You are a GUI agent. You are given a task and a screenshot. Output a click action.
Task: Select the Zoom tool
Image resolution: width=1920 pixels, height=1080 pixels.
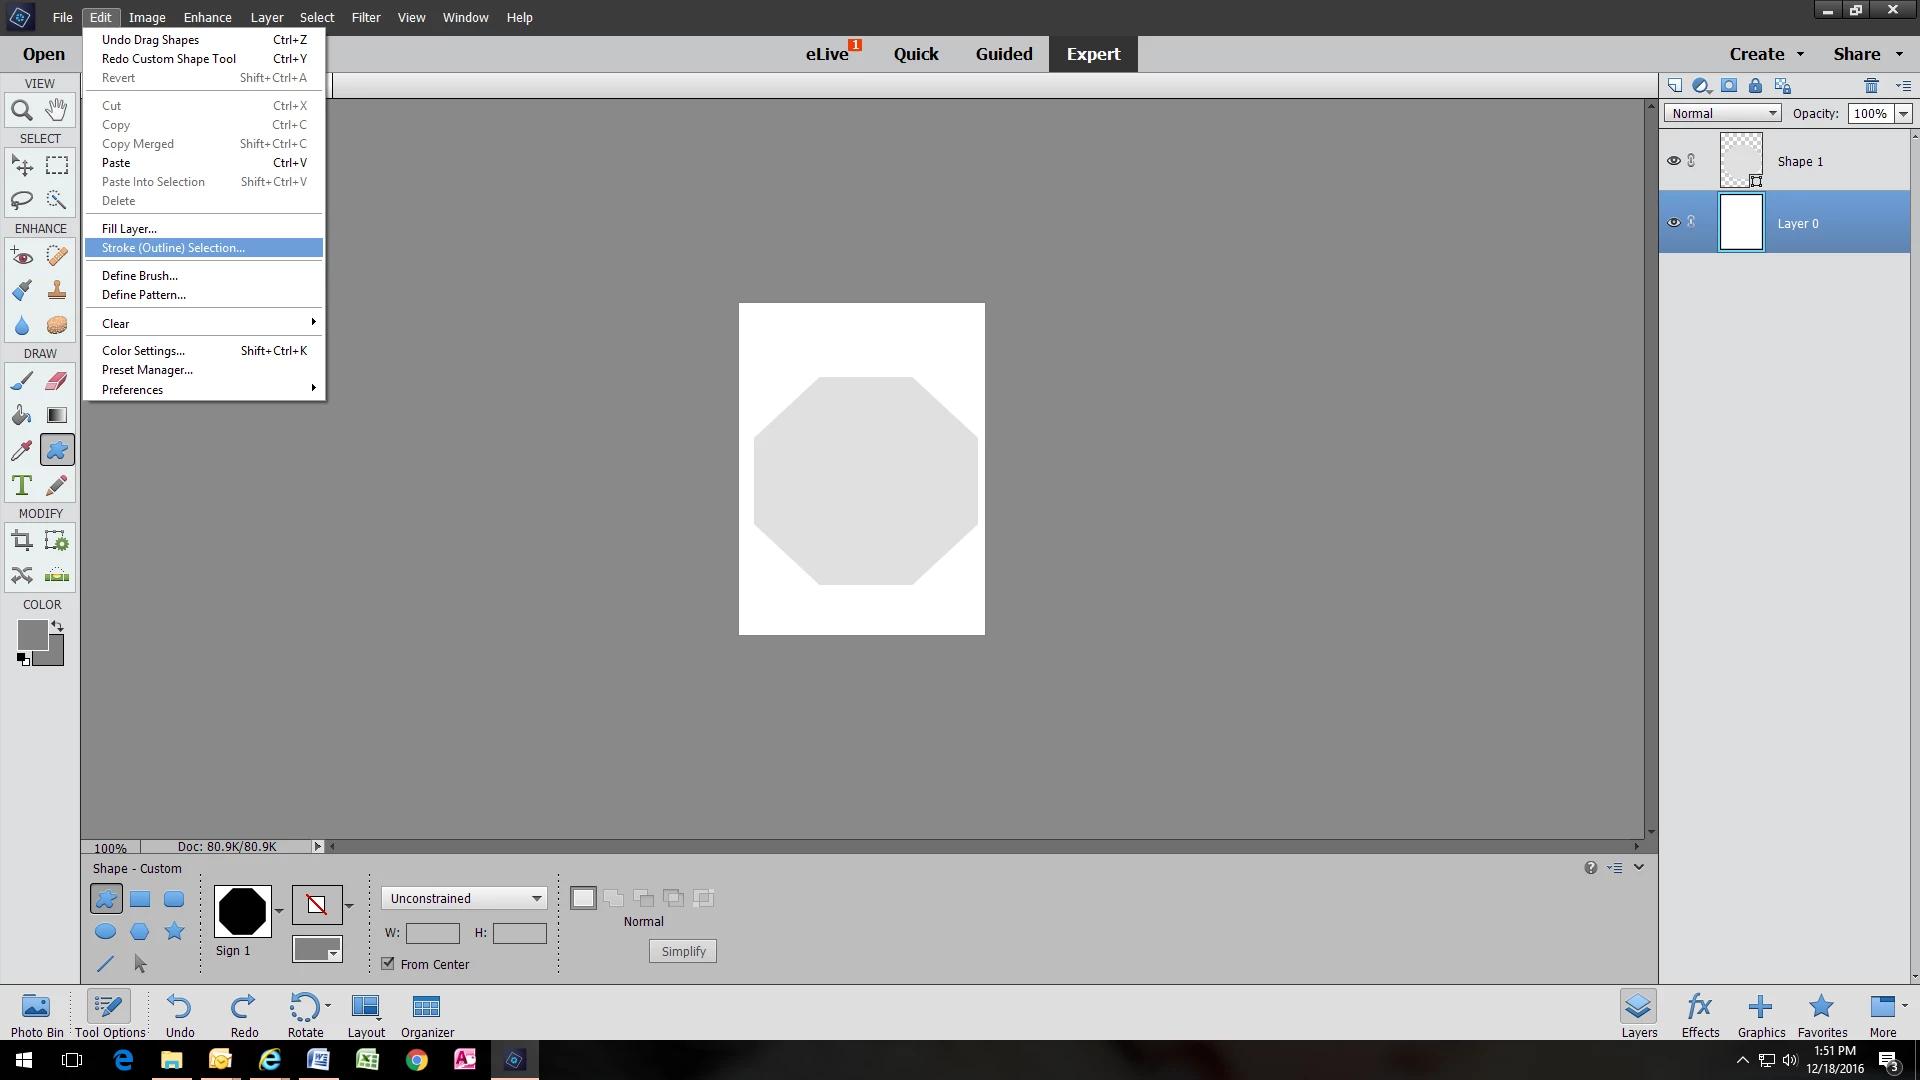[x=22, y=110]
